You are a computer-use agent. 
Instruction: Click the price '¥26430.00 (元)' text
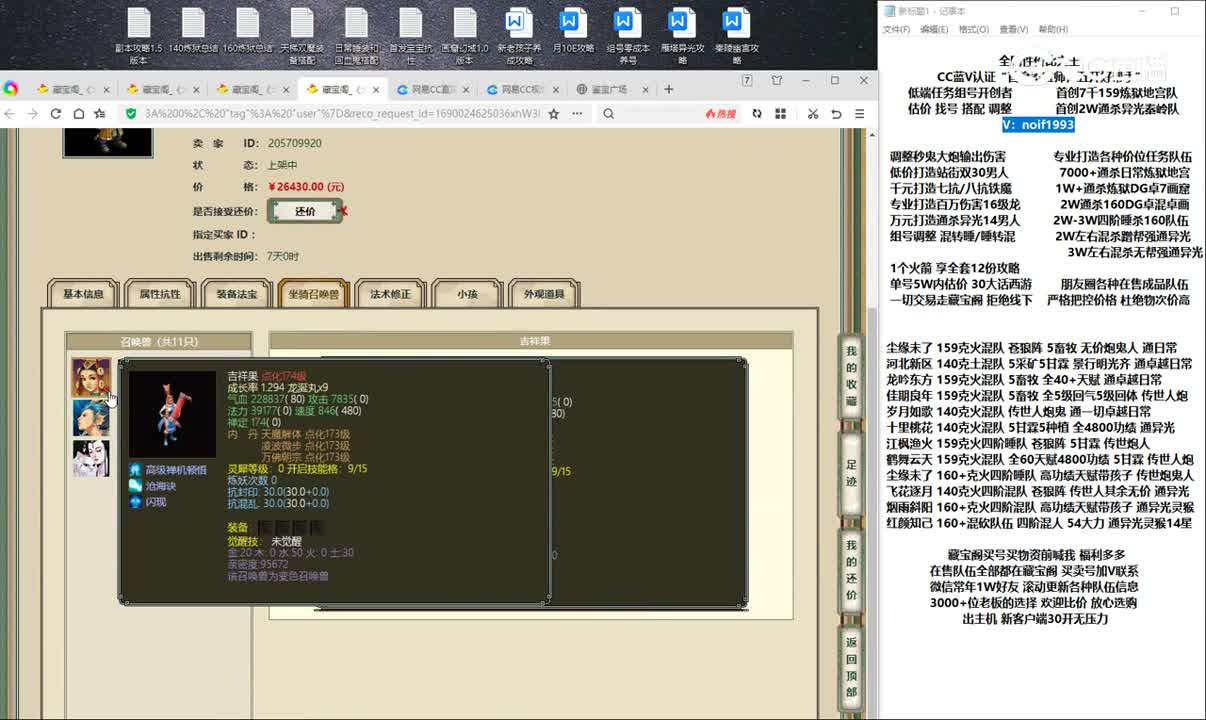coord(306,187)
